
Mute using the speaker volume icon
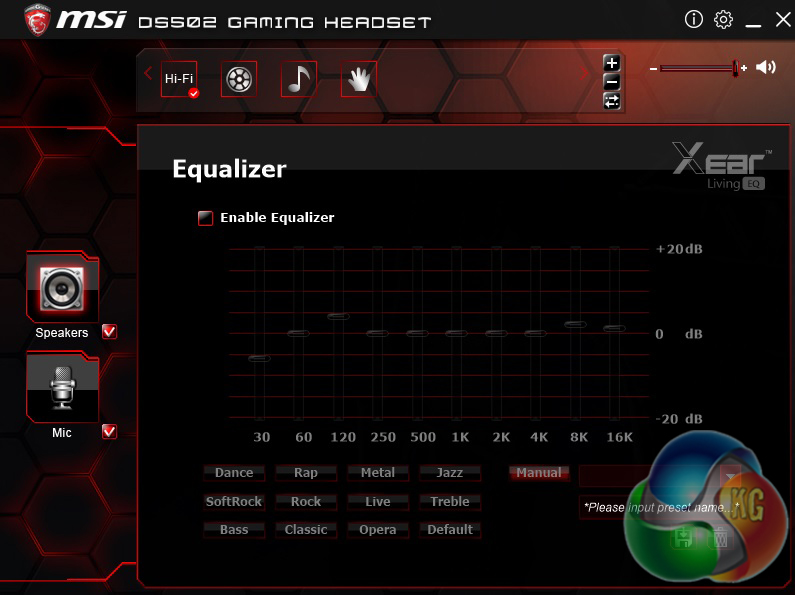click(x=766, y=67)
